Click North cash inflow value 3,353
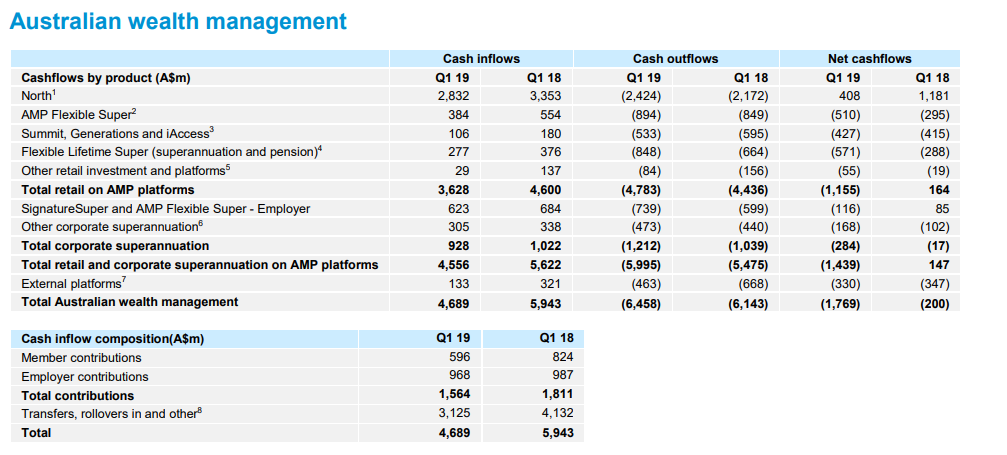The image size is (1007, 455). (545, 96)
